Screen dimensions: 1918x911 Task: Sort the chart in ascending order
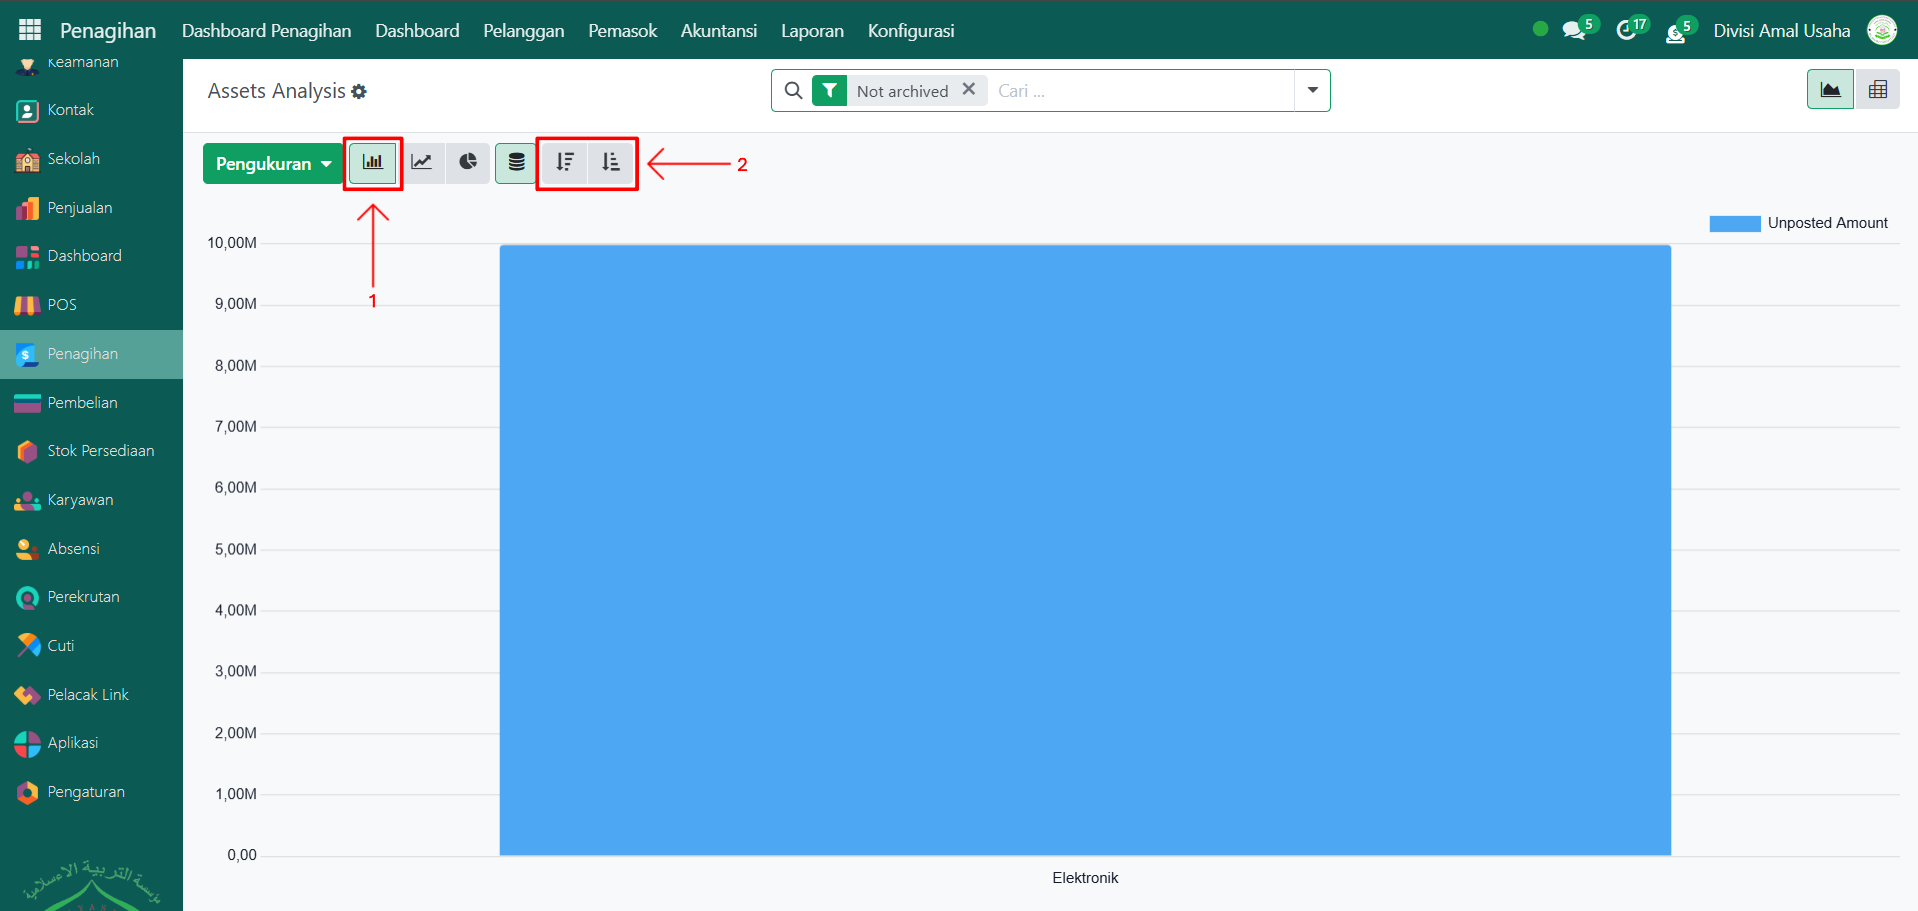pos(611,163)
